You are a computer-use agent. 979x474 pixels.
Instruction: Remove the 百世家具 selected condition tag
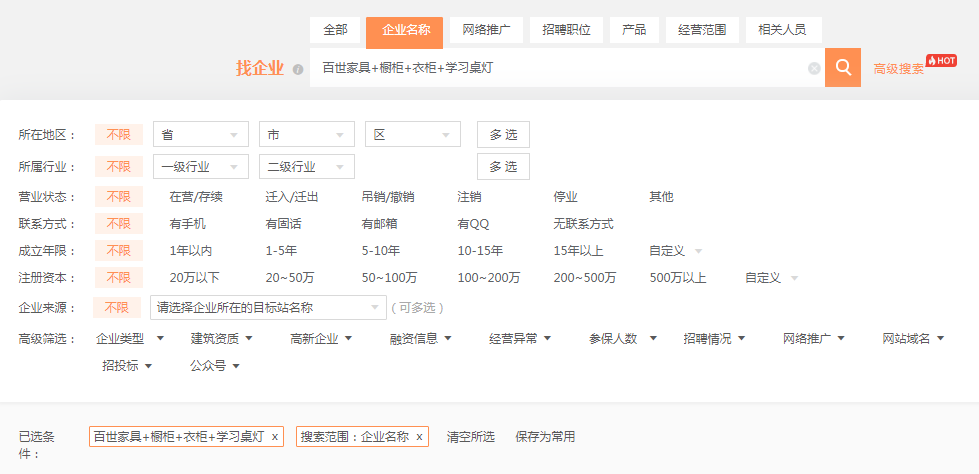[275, 437]
